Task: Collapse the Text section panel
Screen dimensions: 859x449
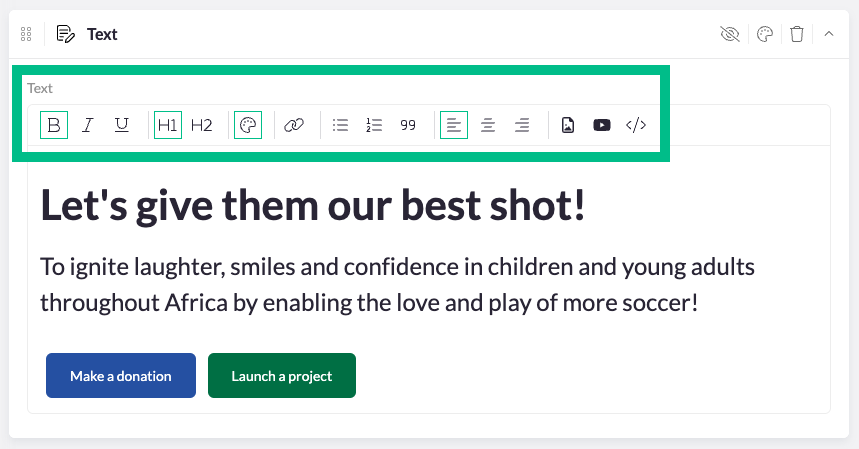Action: coord(829,34)
